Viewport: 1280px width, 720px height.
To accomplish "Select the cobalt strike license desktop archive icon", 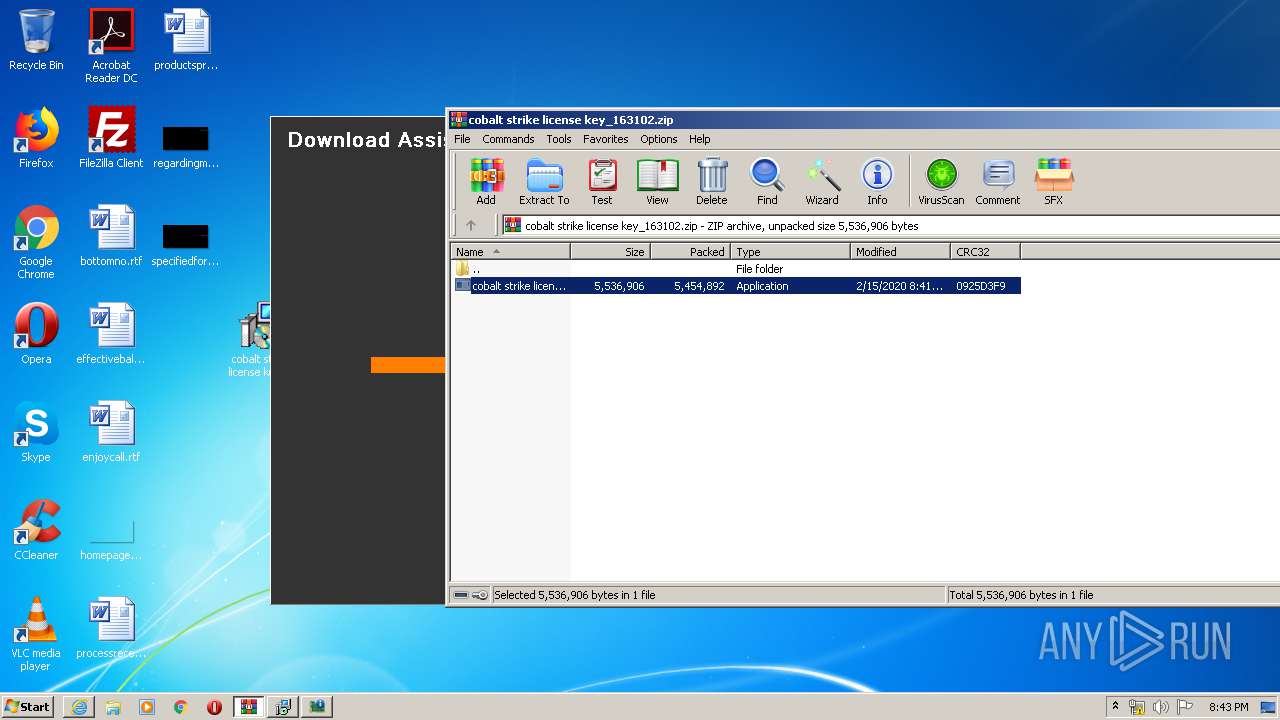I will tap(250, 340).
